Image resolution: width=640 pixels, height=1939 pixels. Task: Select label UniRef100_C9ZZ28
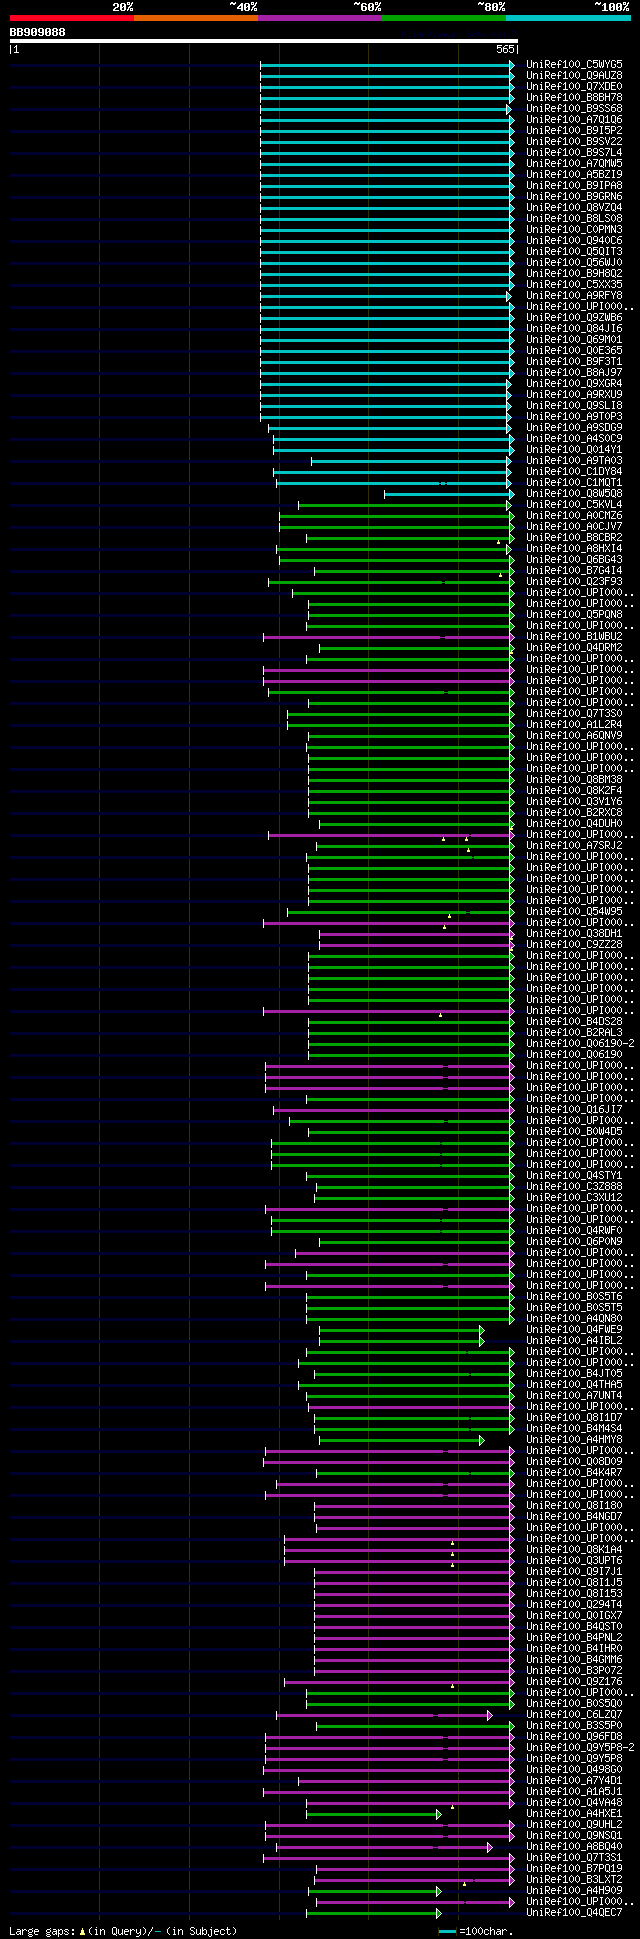point(574,944)
